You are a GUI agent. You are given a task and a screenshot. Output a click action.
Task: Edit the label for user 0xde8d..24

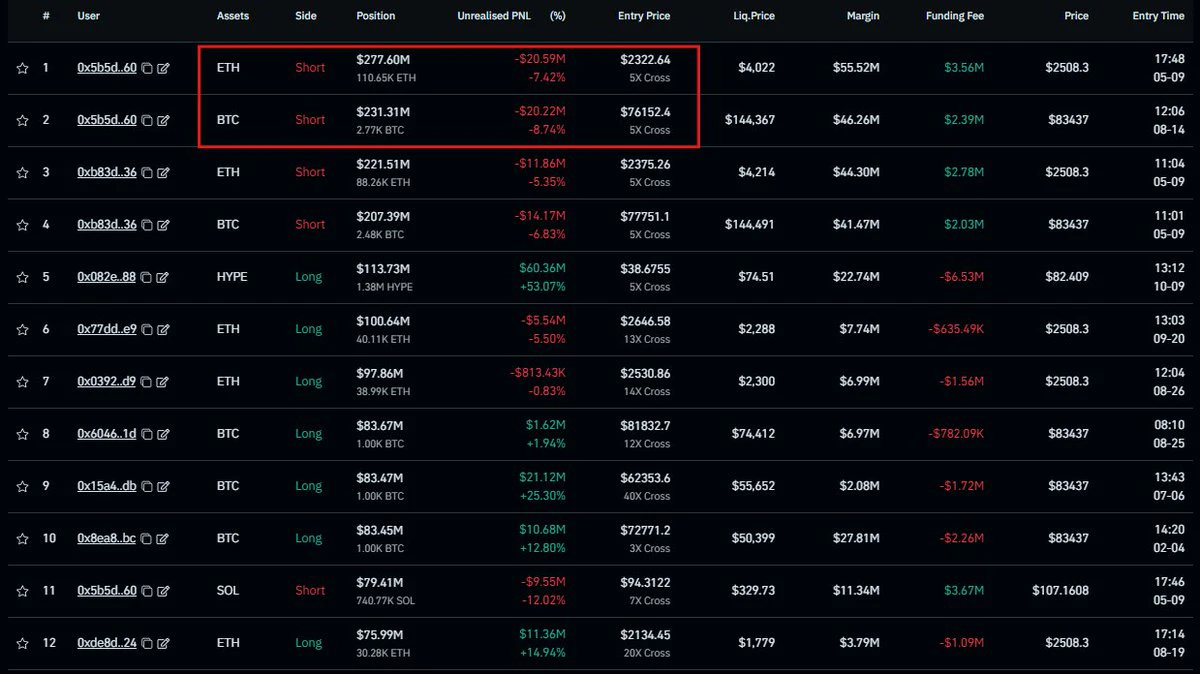pyautogui.click(x=163, y=643)
